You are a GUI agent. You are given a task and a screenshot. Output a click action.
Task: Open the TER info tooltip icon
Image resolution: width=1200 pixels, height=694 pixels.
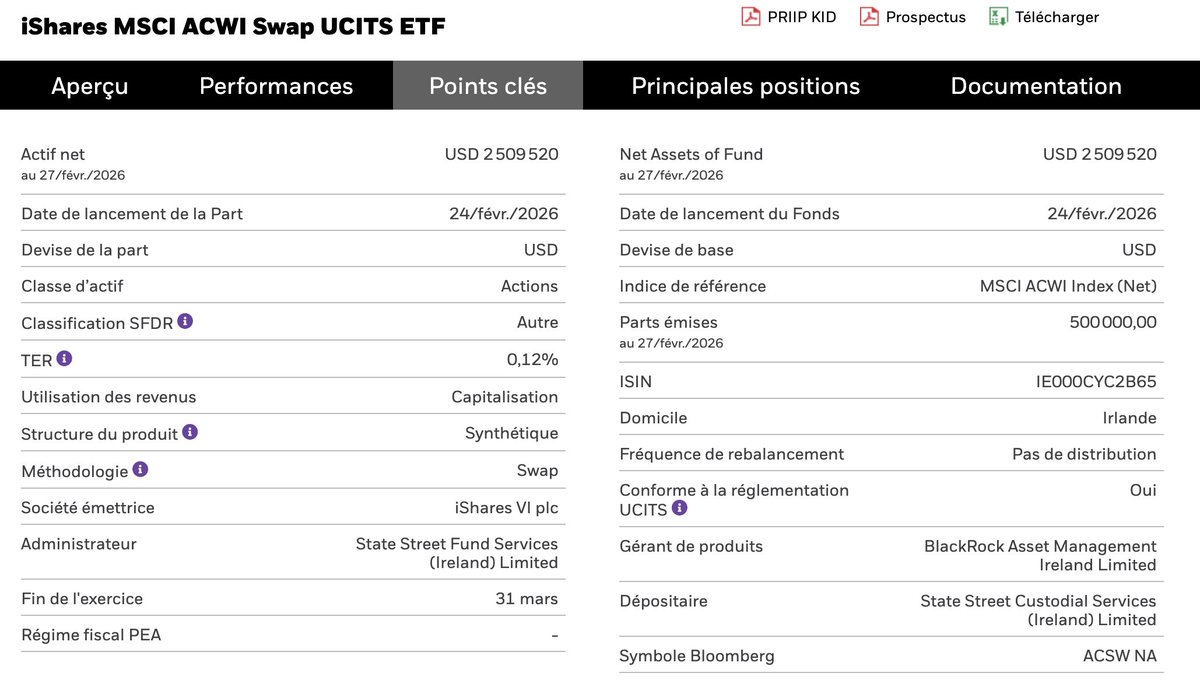64,358
